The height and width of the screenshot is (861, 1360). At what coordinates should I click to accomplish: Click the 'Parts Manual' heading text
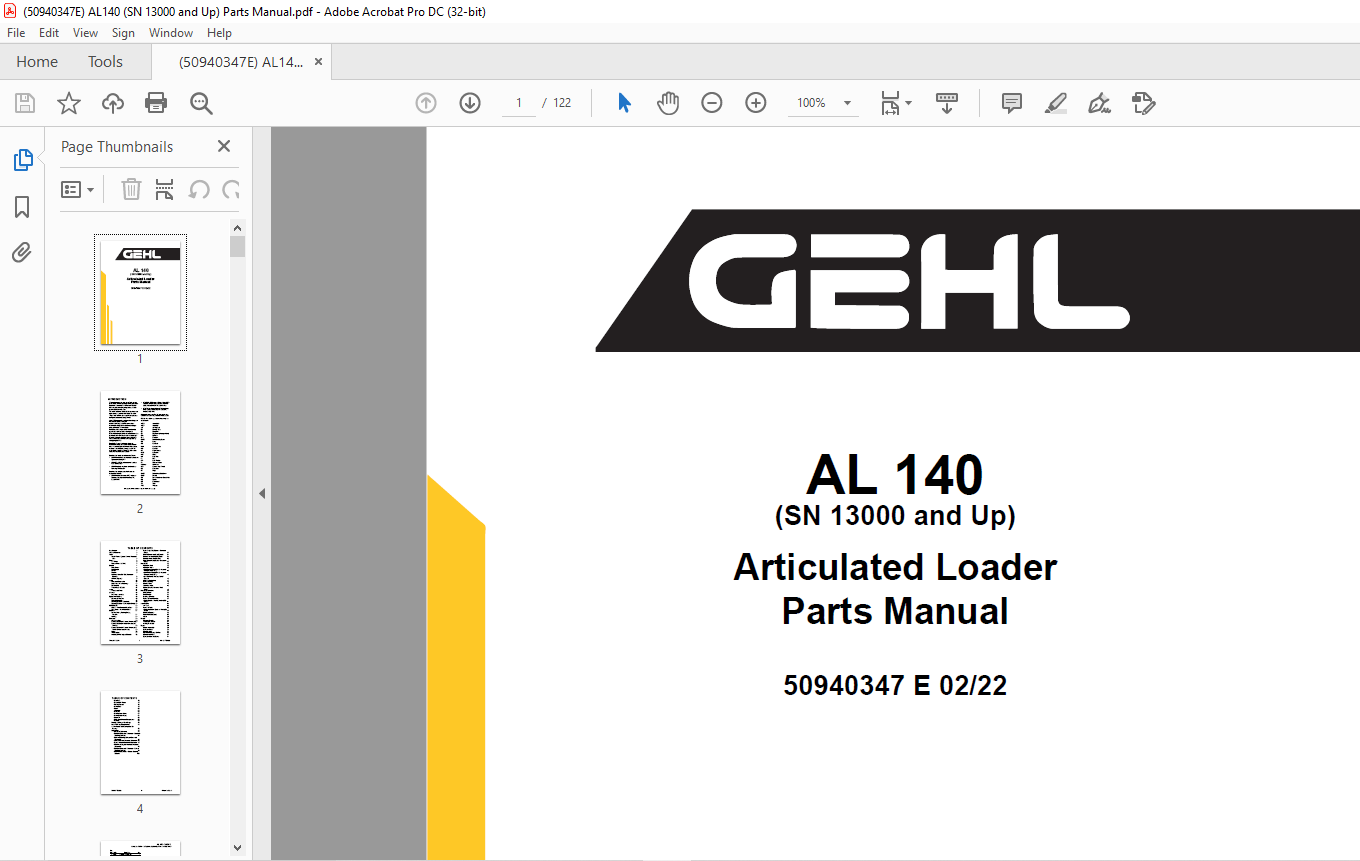point(895,611)
